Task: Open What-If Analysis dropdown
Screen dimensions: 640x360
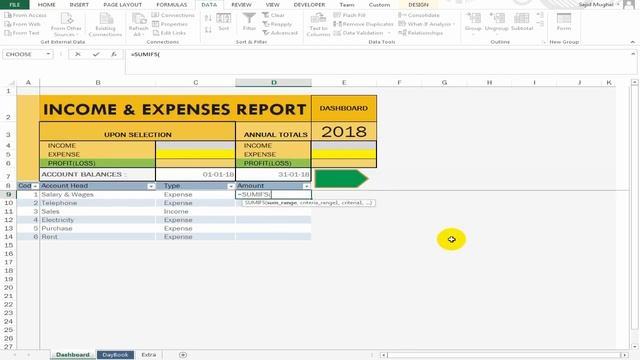Action: click(x=427, y=24)
